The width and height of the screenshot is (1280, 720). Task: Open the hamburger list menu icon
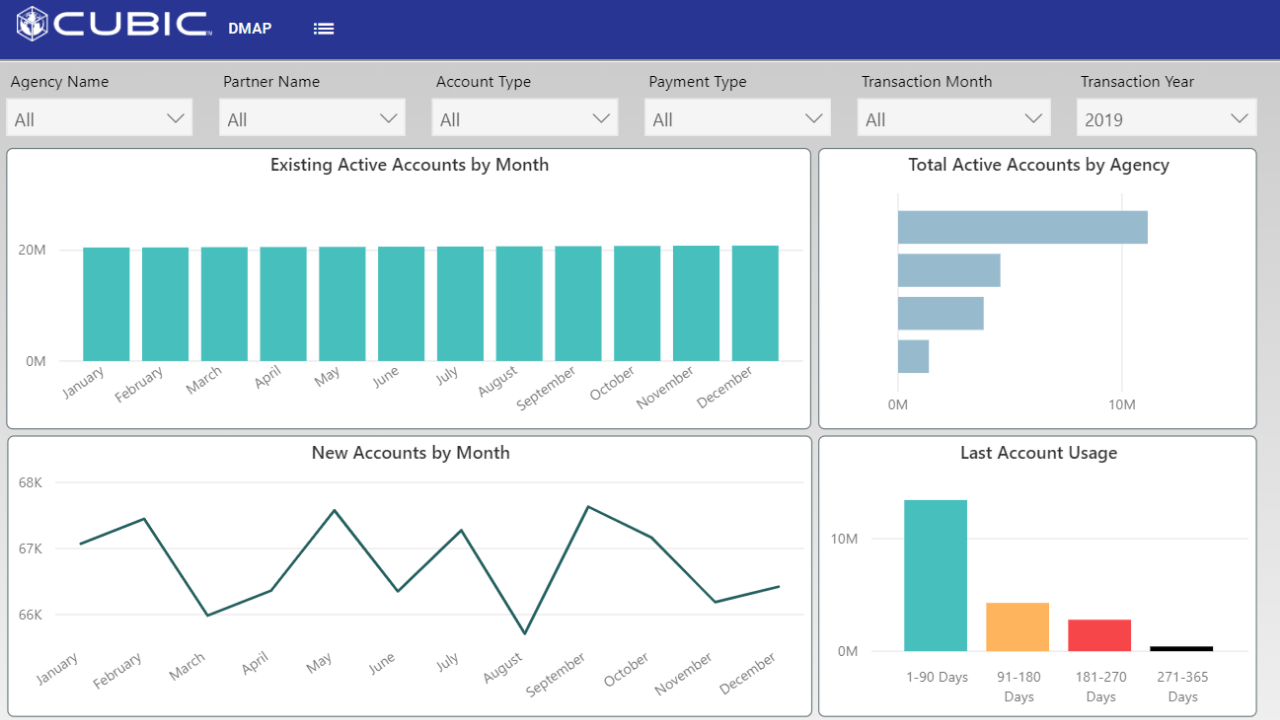click(x=323, y=29)
